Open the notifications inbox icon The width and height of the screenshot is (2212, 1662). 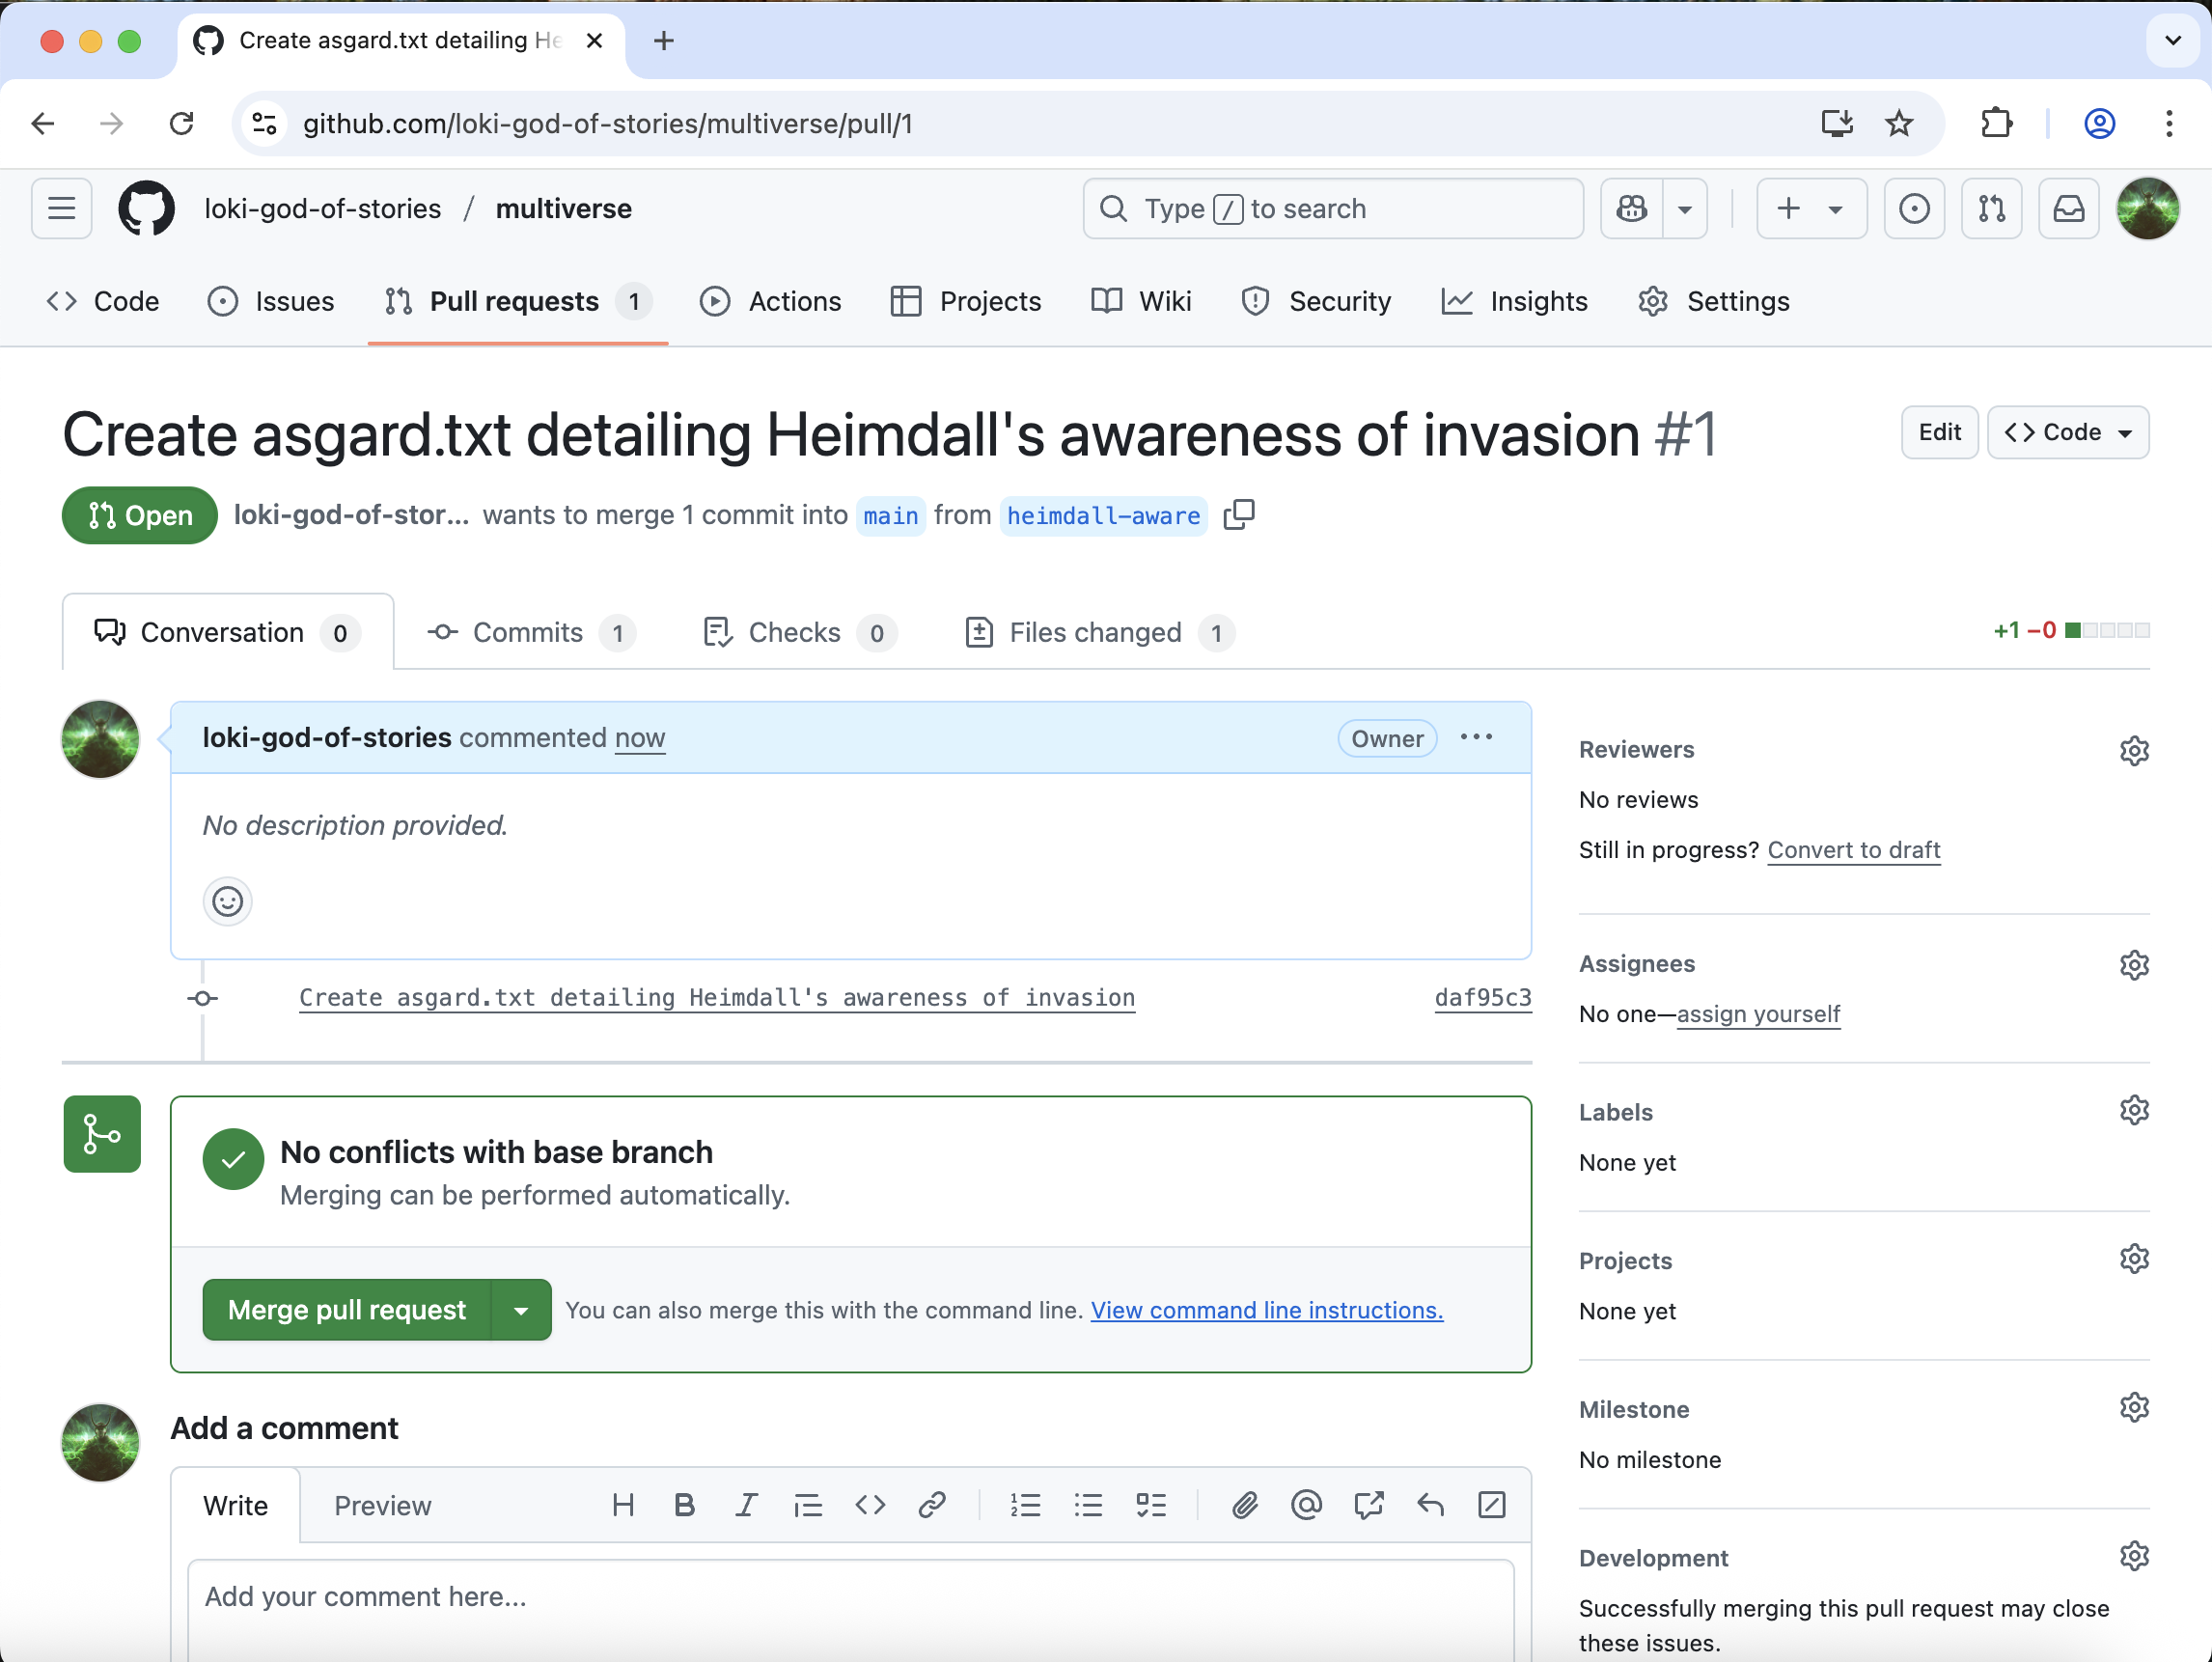[2068, 208]
